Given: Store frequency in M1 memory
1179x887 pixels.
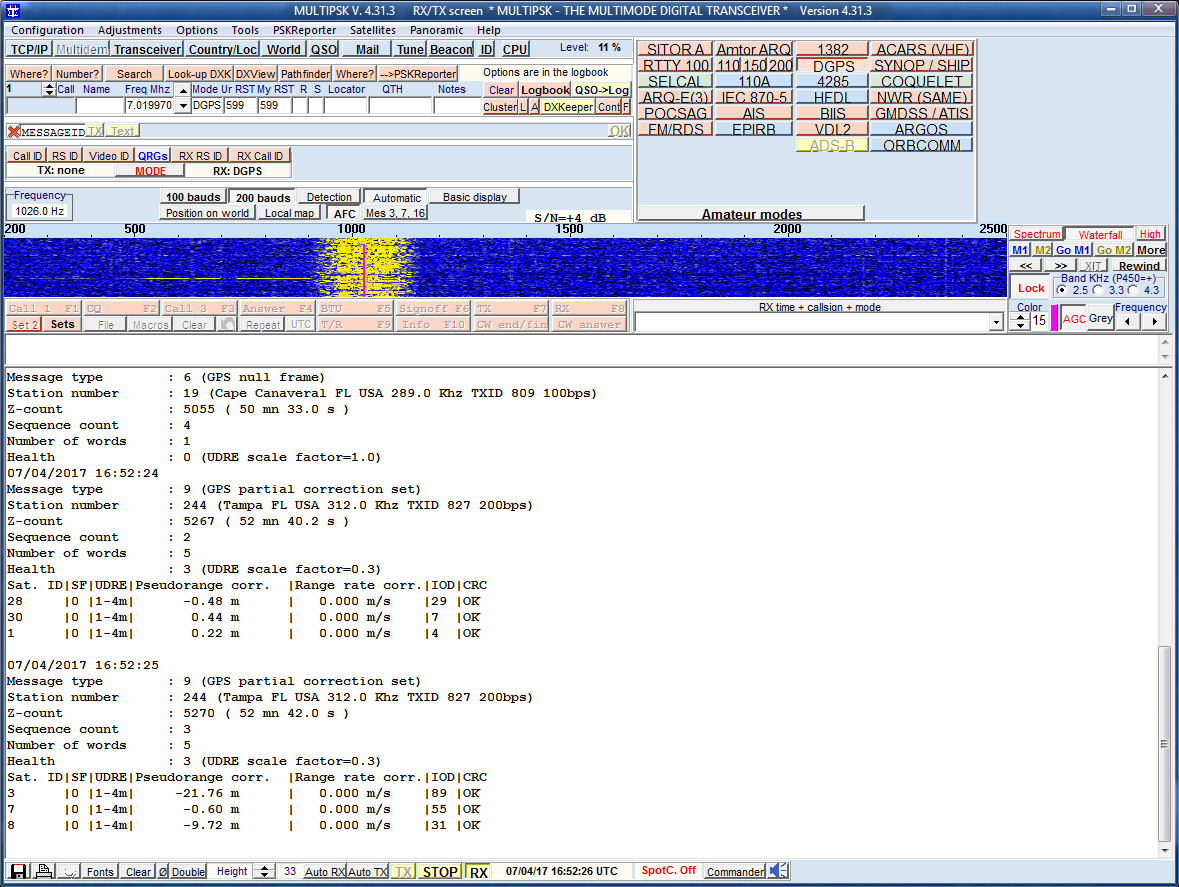Looking at the screenshot, I should (x=1020, y=250).
